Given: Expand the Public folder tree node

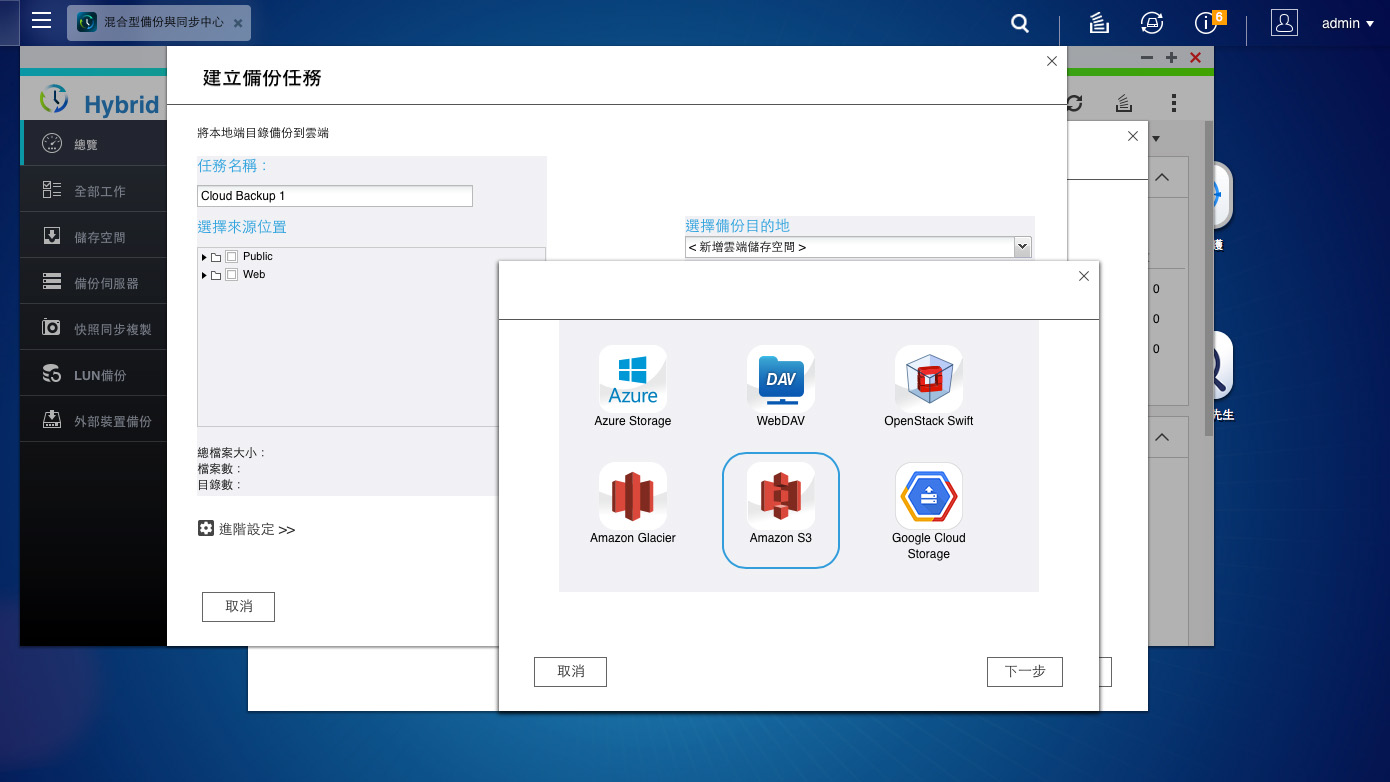Looking at the screenshot, I should (x=204, y=257).
